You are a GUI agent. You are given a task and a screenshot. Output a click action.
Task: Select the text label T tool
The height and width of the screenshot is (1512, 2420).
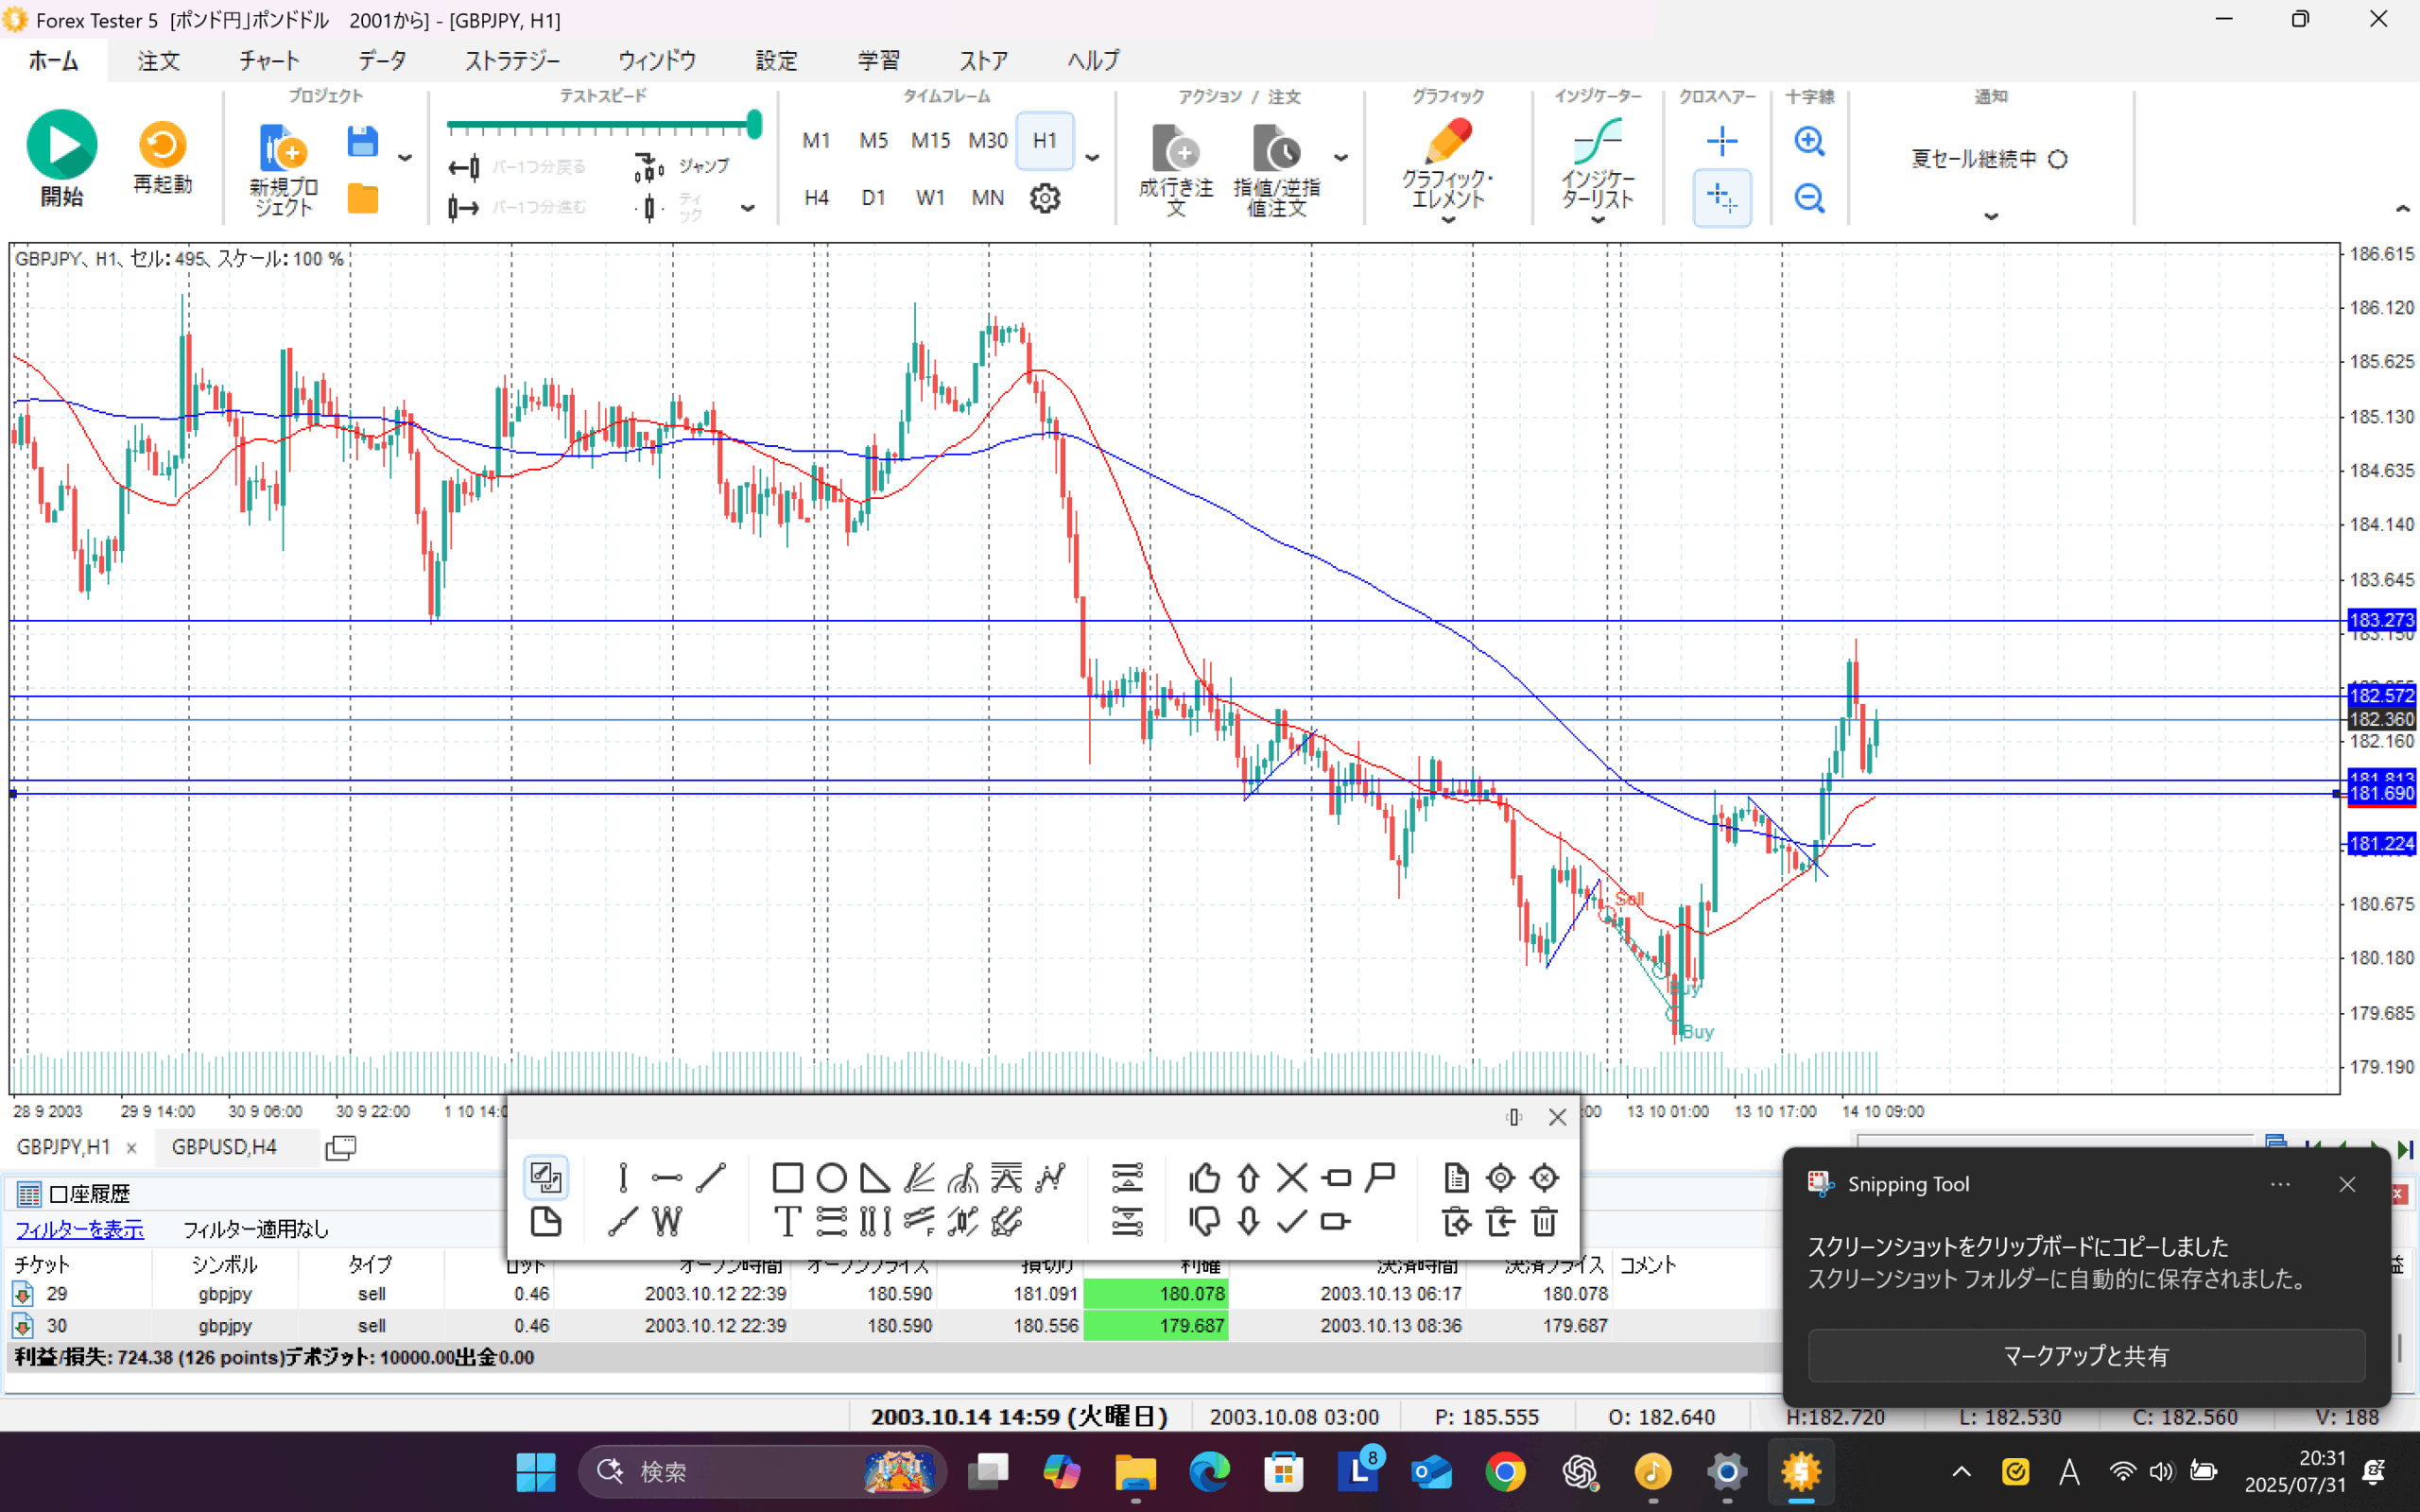click(x=788, y=1221)
